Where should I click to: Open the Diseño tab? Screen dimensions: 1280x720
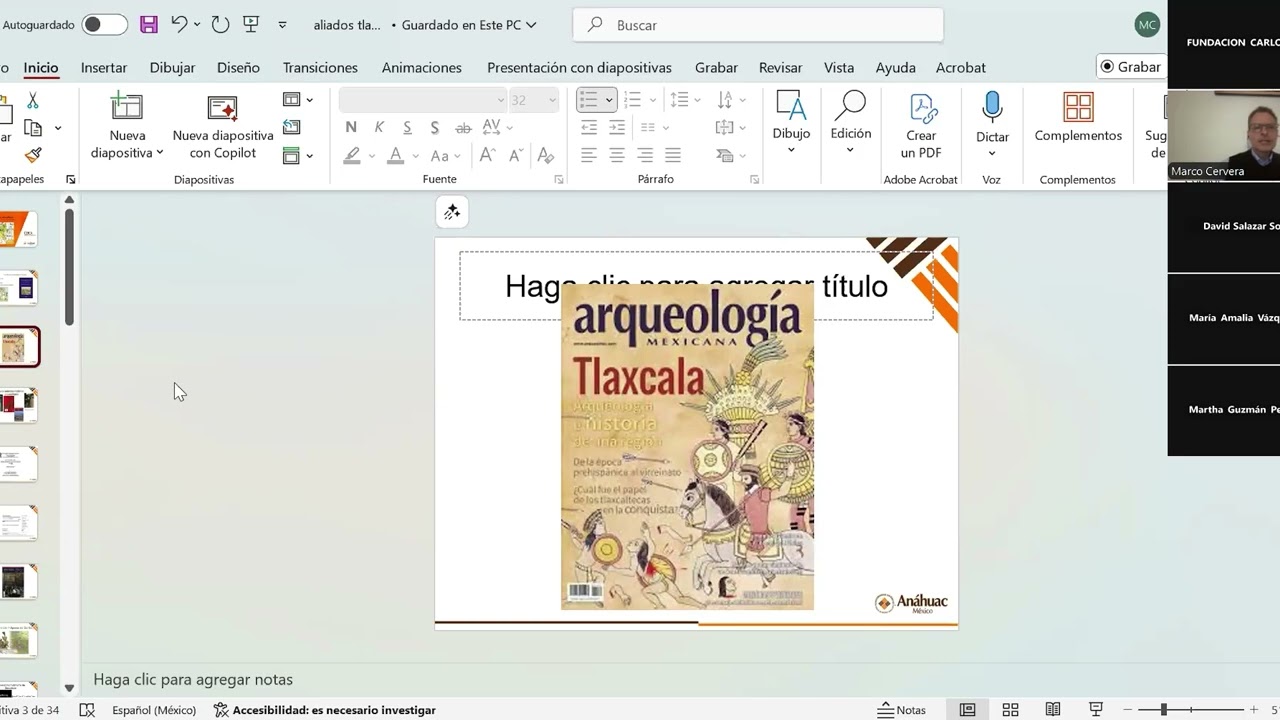coord(238,67)
